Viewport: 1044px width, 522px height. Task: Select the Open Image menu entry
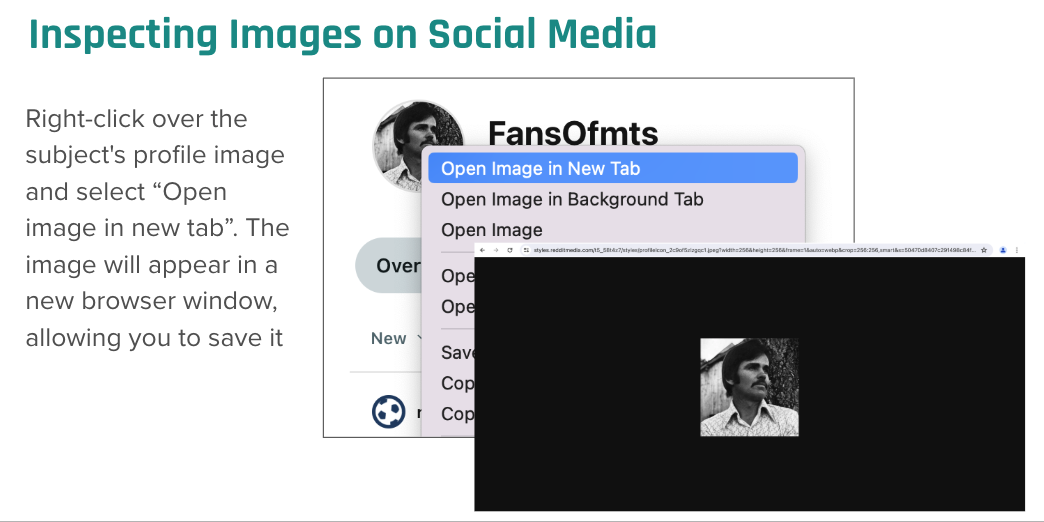pos(491,230)
